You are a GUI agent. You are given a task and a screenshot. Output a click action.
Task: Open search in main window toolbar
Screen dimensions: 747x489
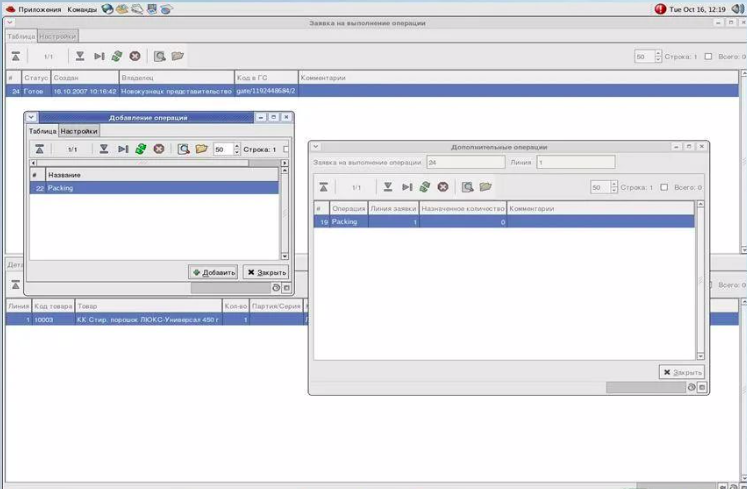click(x=160, y=56)
